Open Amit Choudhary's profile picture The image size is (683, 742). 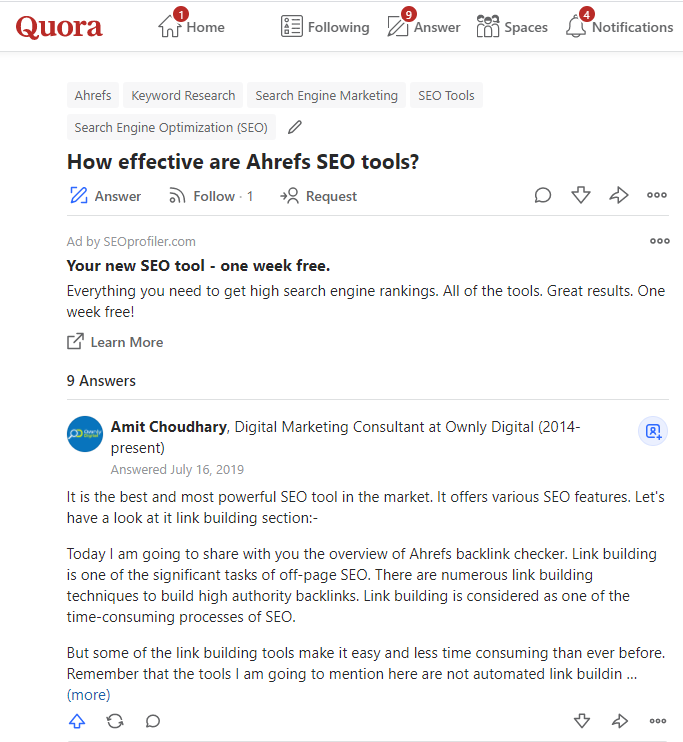click(85, 434)
